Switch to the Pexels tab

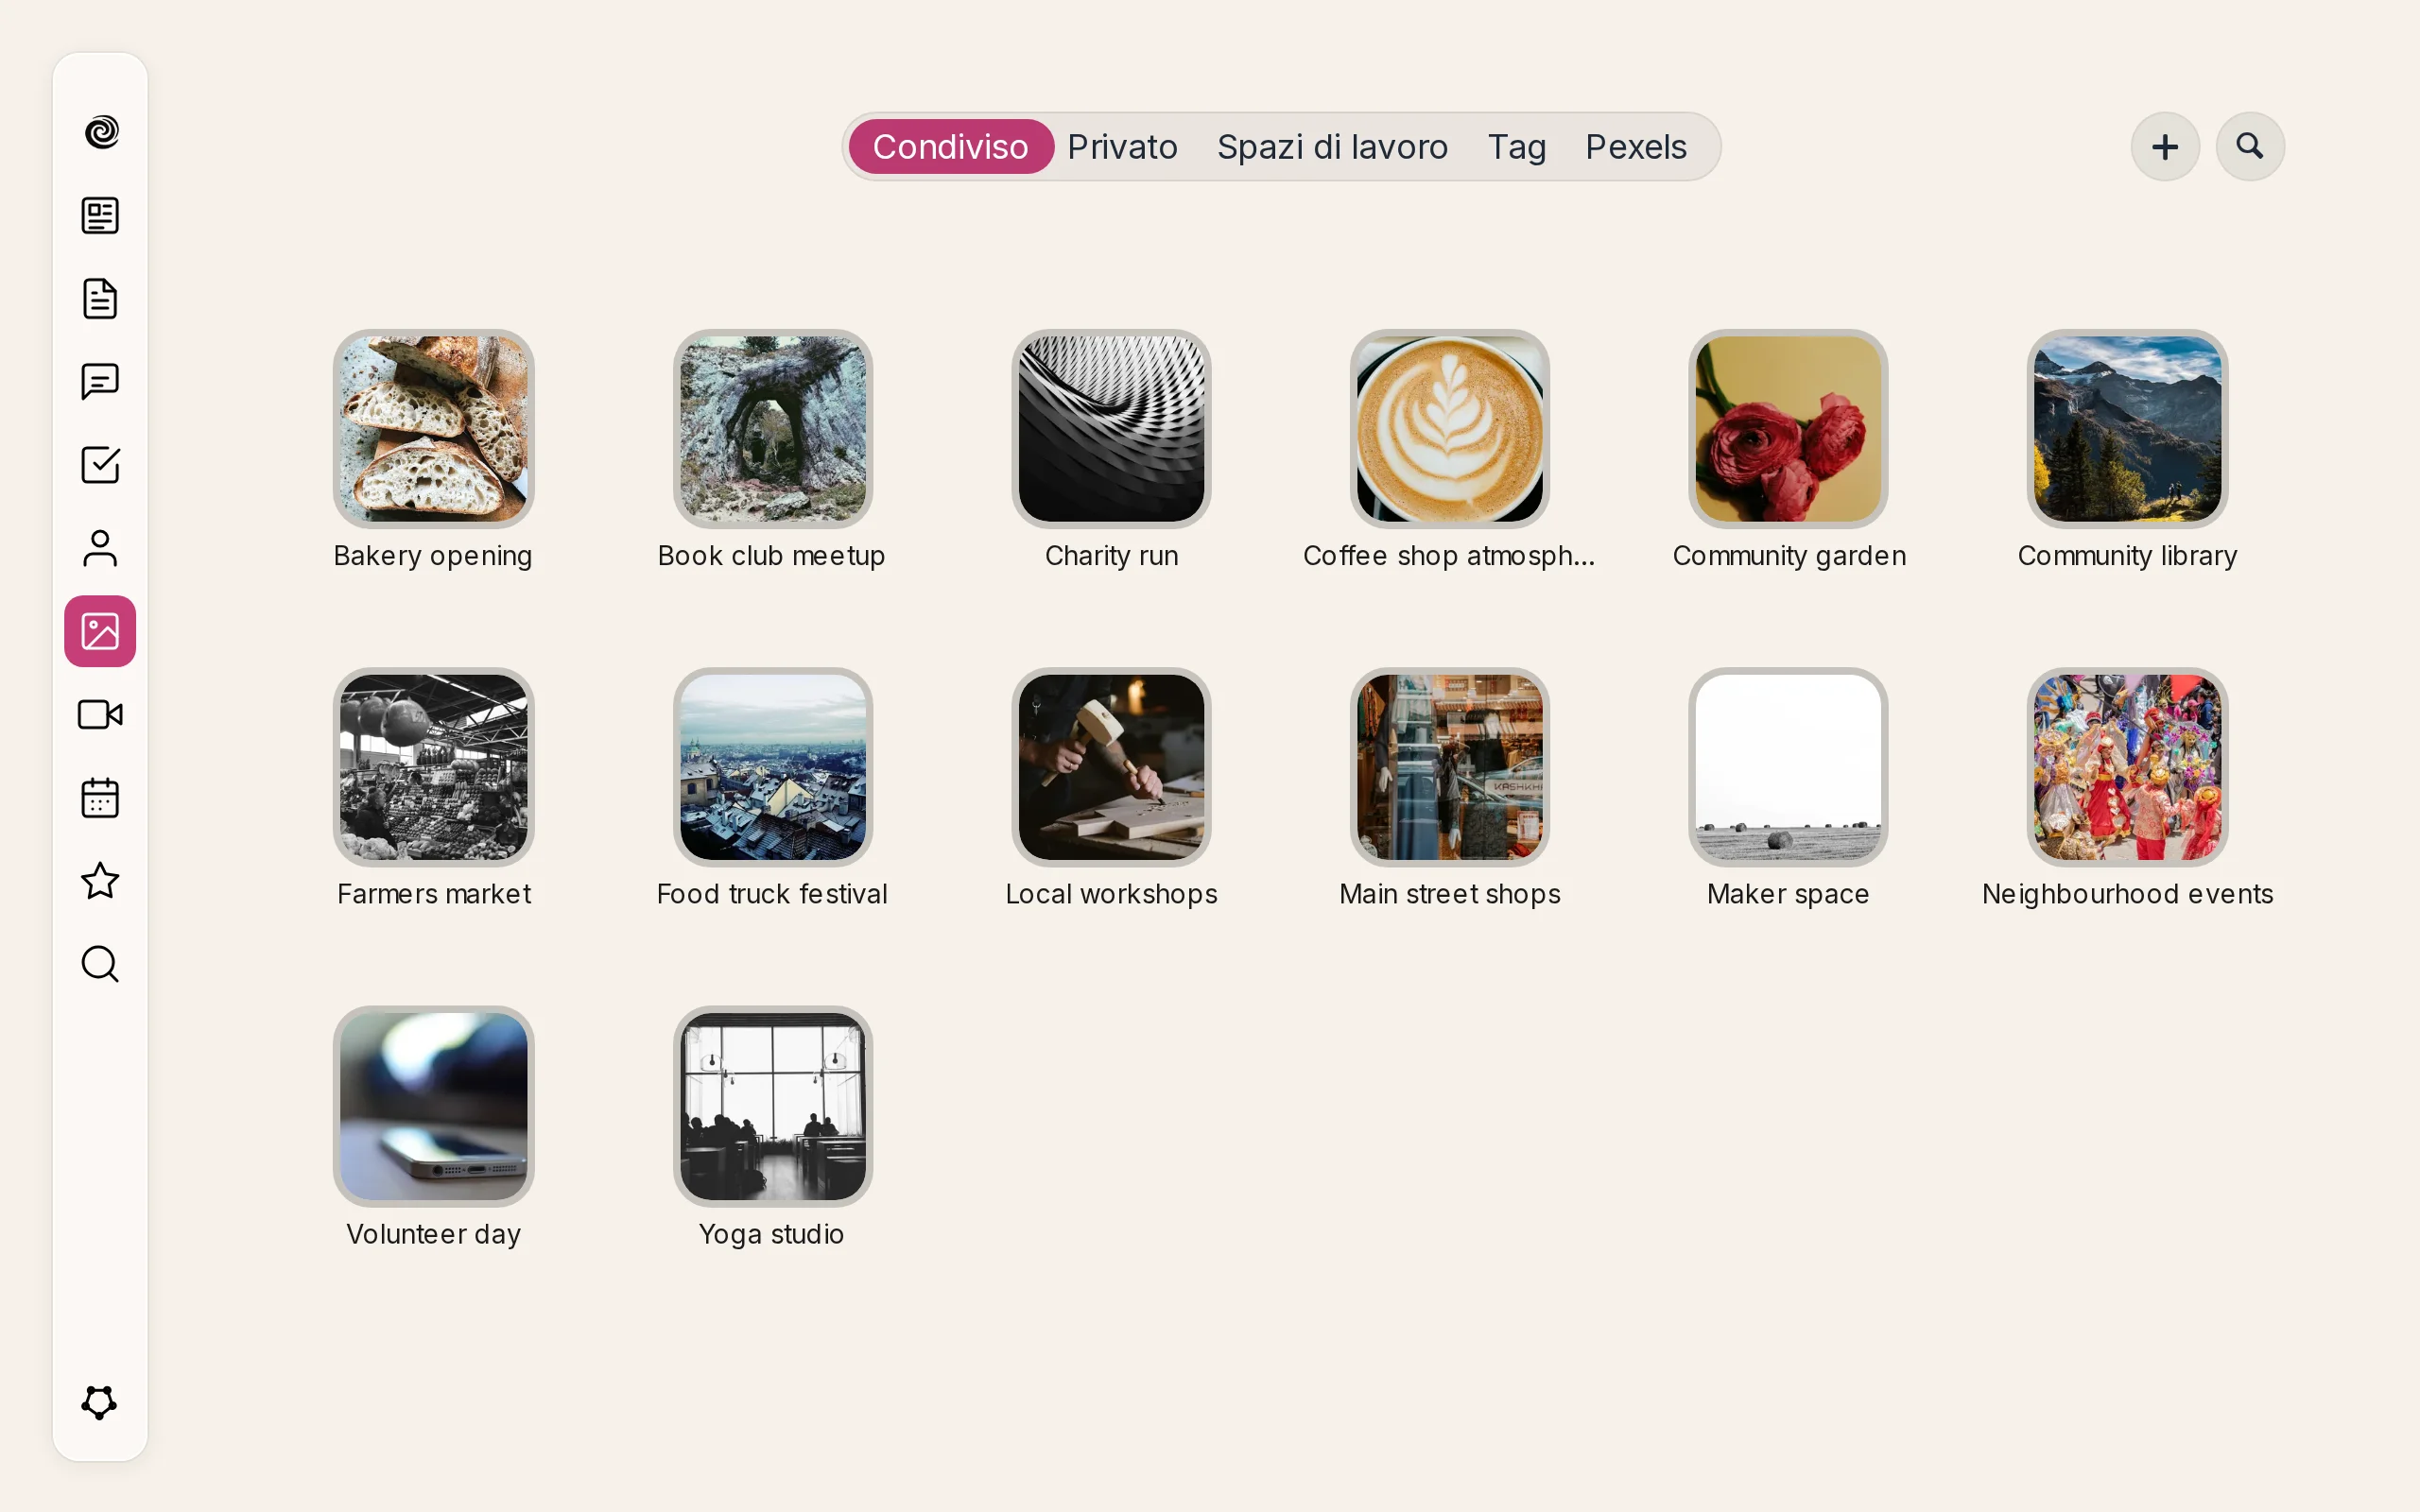pos(1636,147)
